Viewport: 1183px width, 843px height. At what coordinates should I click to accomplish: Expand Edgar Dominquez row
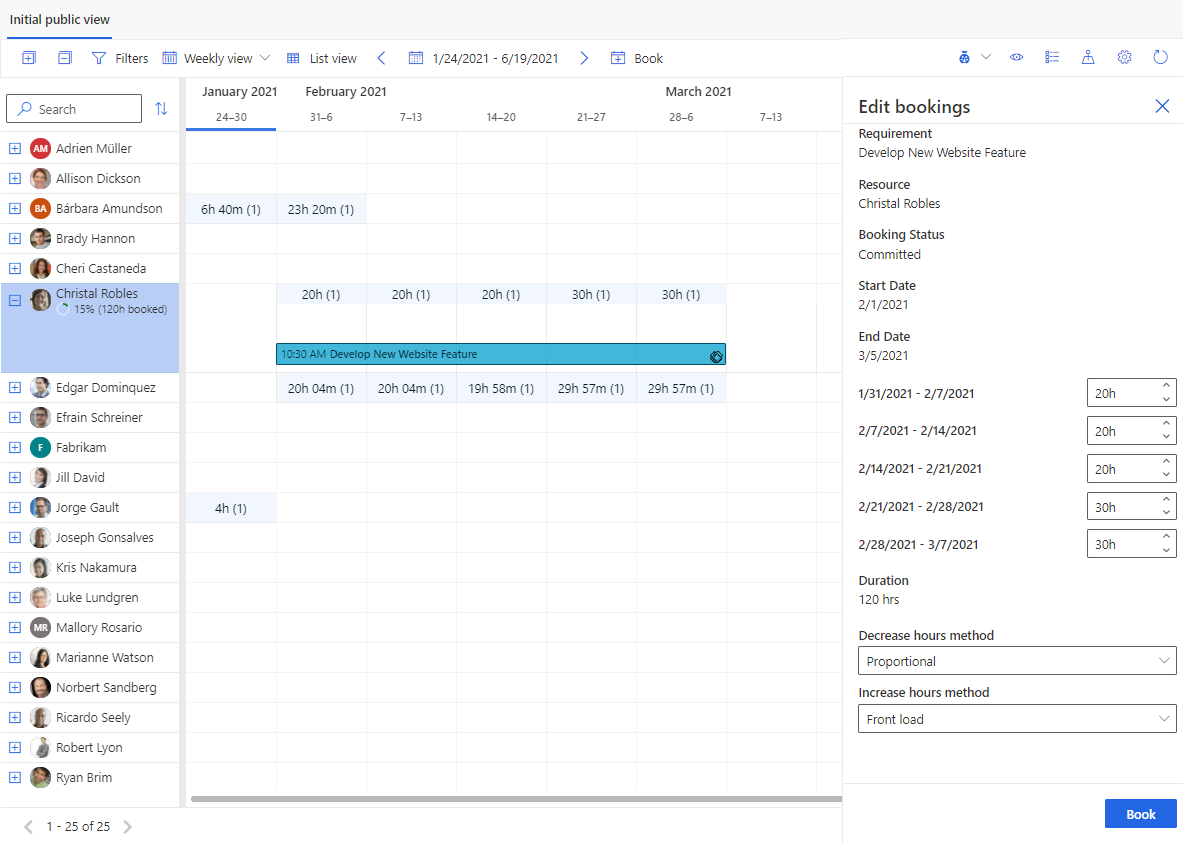(x=14, y=388)
